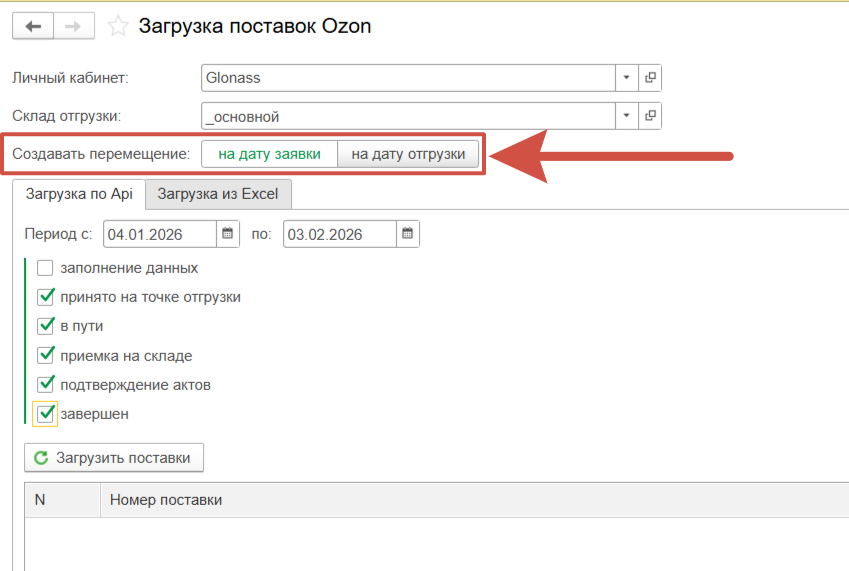The image size is (849, 571).
Task: Click the Период с date field
Action: click(159, 234)
